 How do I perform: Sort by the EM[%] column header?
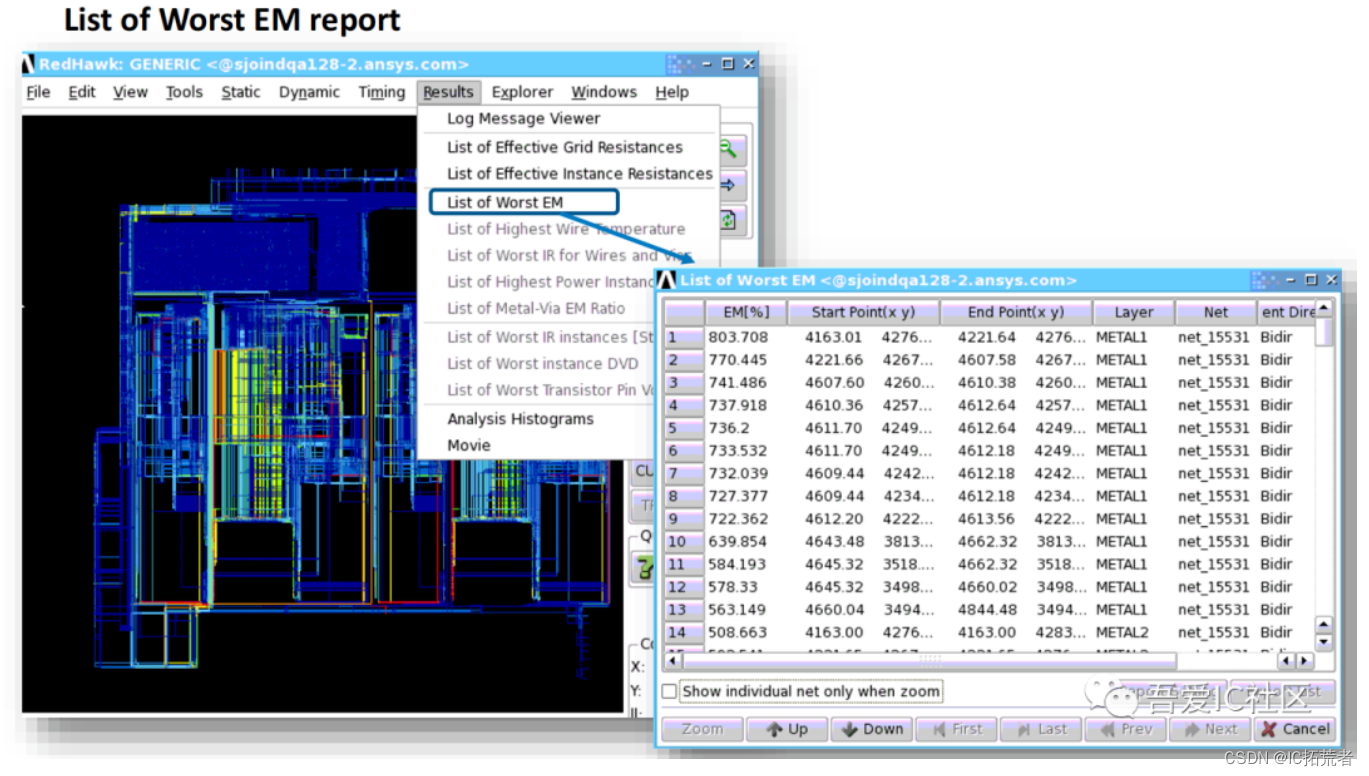tap(745, 312)
